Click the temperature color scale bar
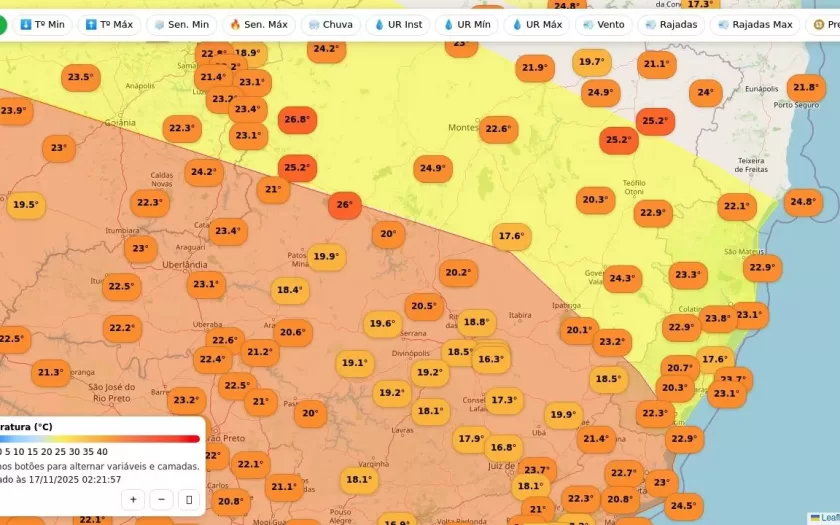This screenshot has height=525, width=840. 100,438
